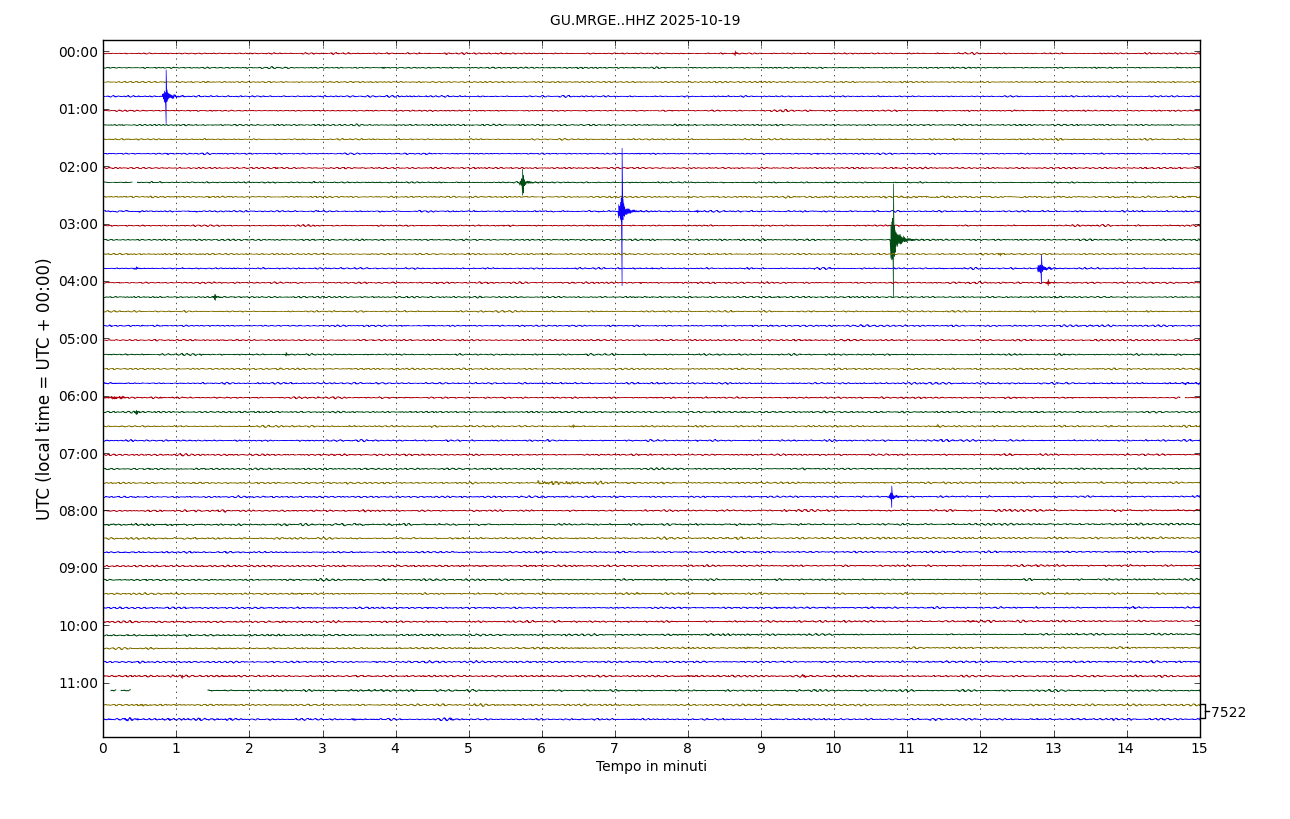Select the x-axis tick label 15
This screenshot has height=819, width=1290.
pos(1199,749)
